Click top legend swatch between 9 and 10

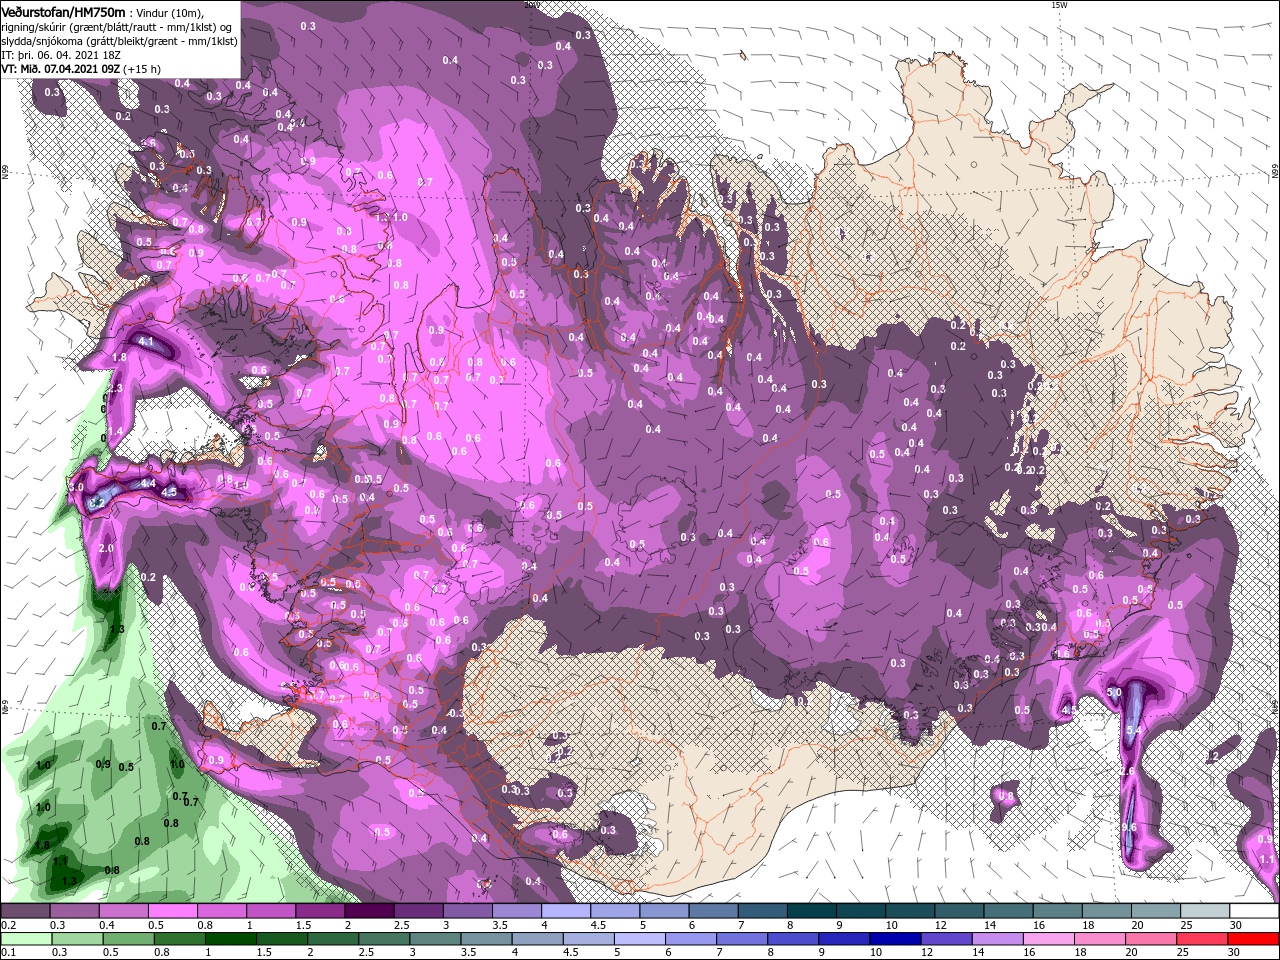pos(861,911)
